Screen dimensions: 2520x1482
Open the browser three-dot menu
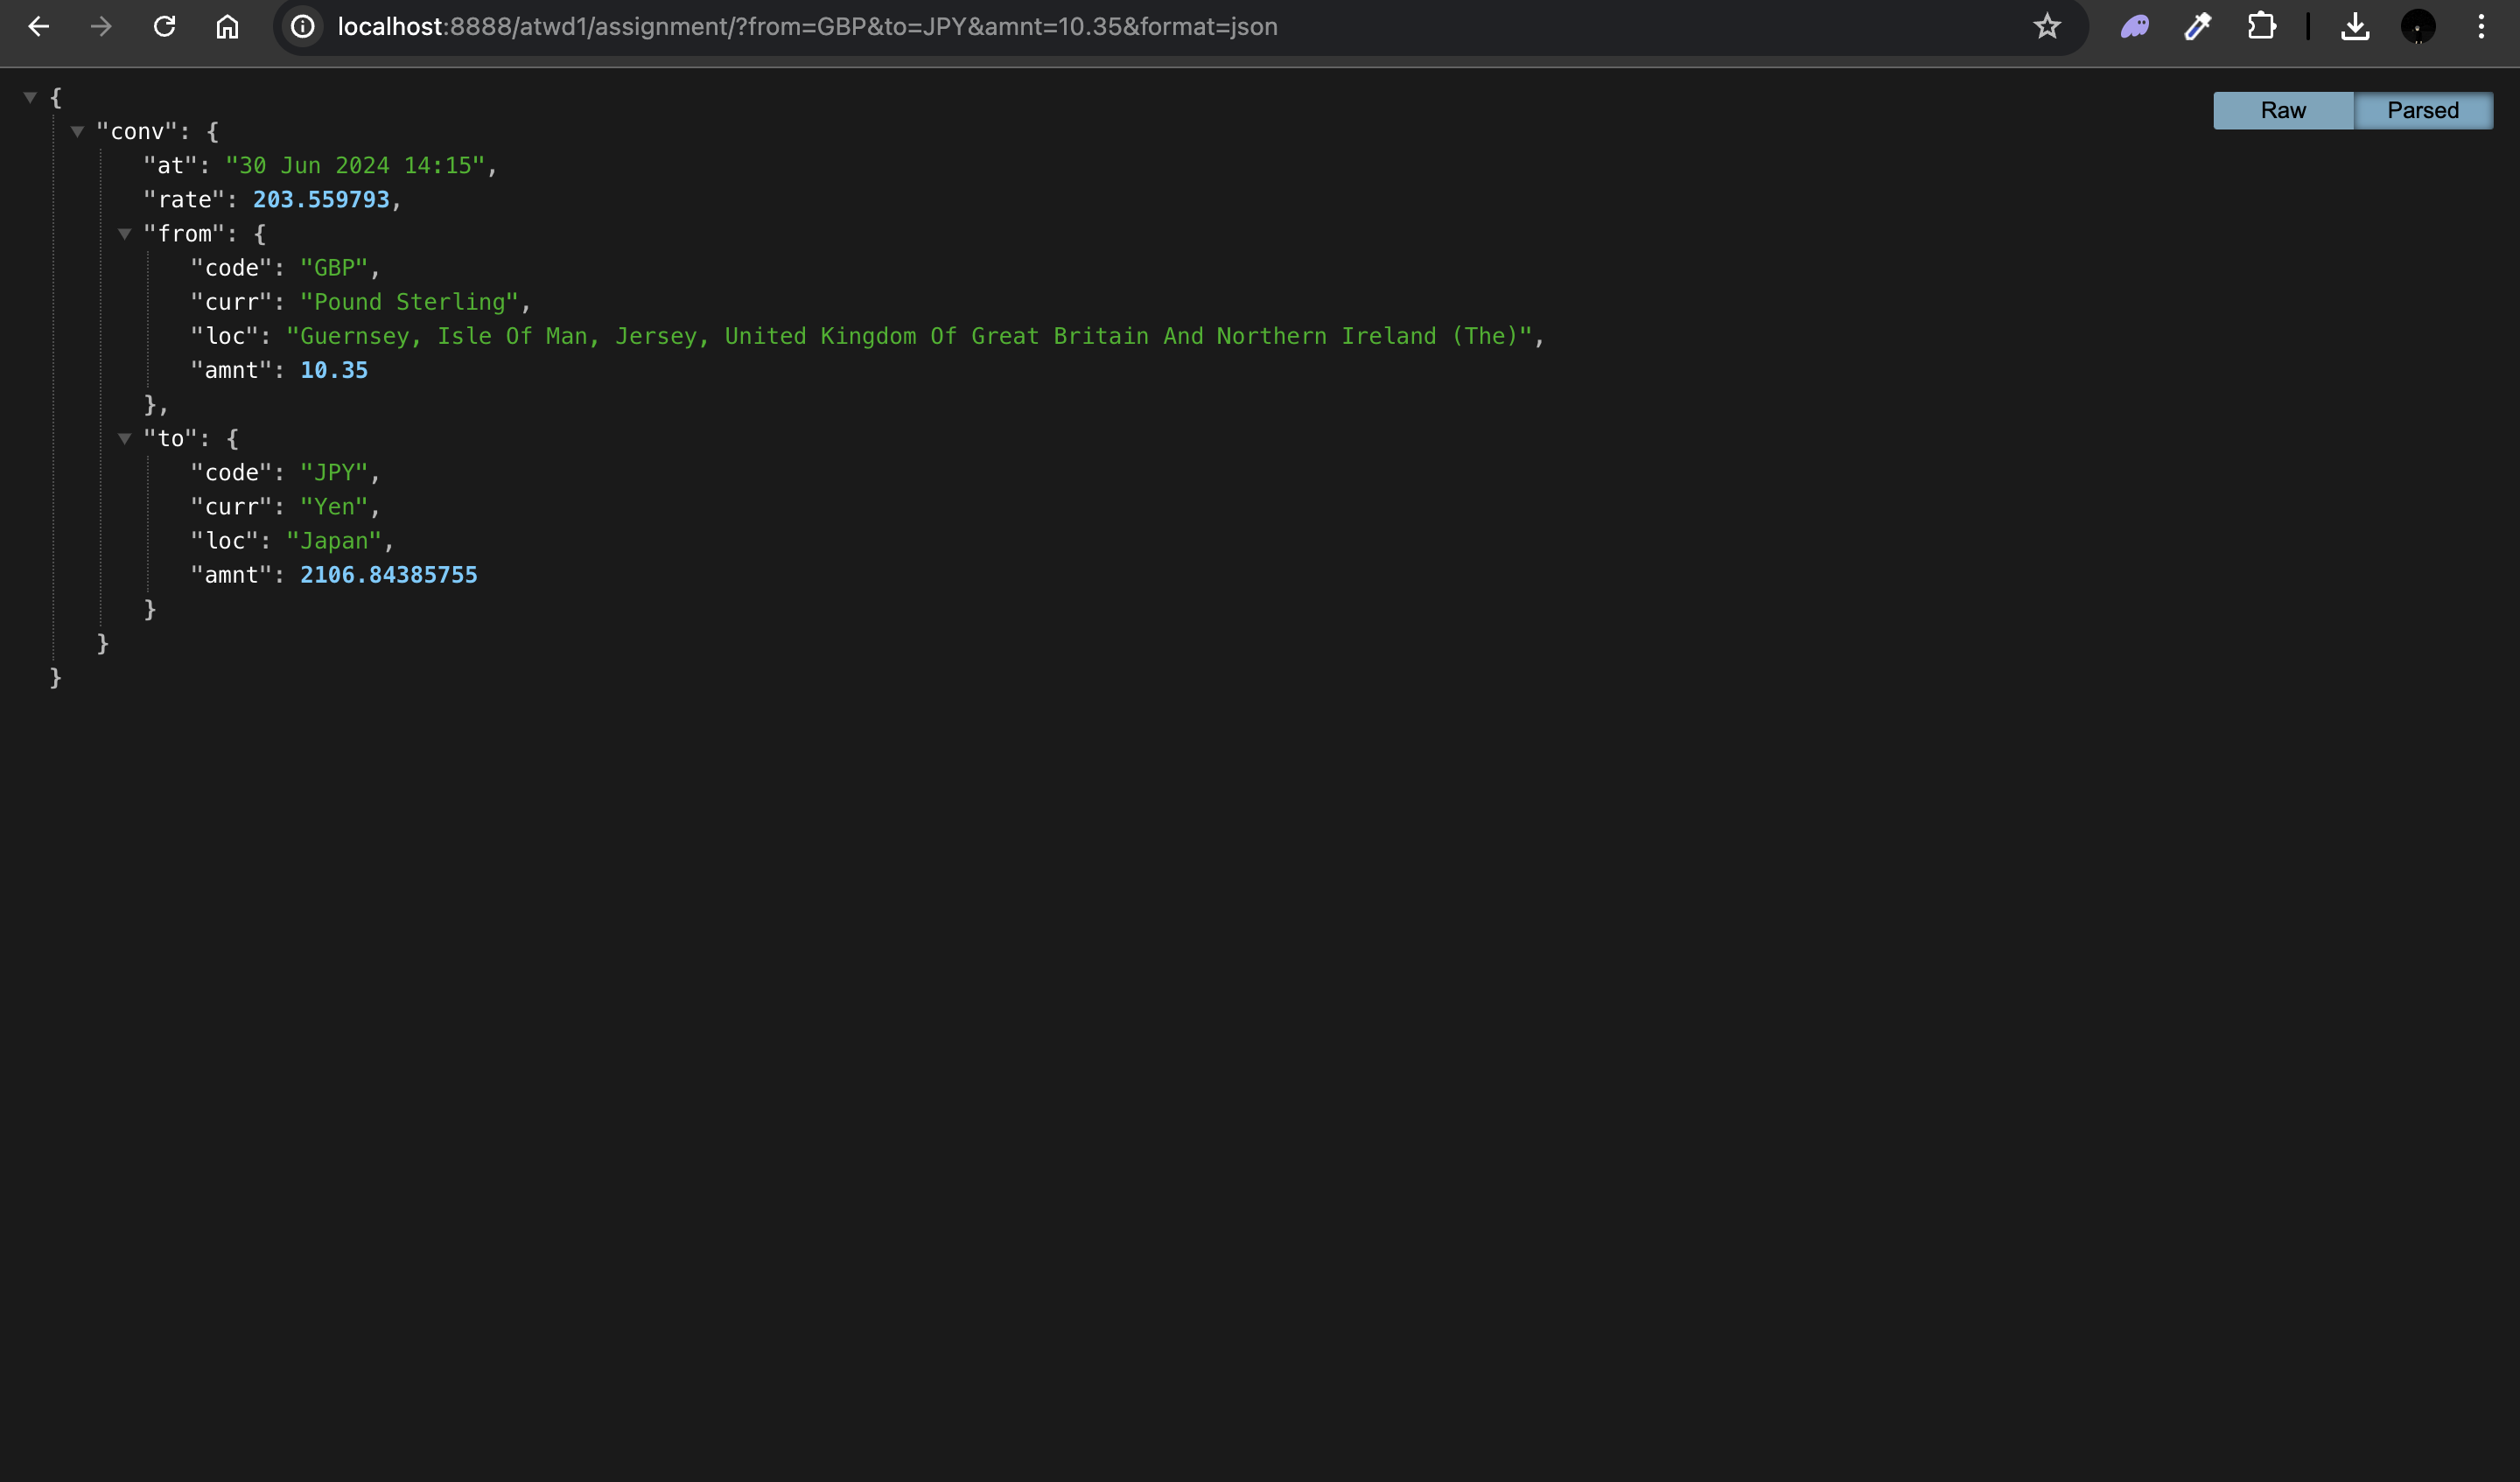coord(2481,27)
